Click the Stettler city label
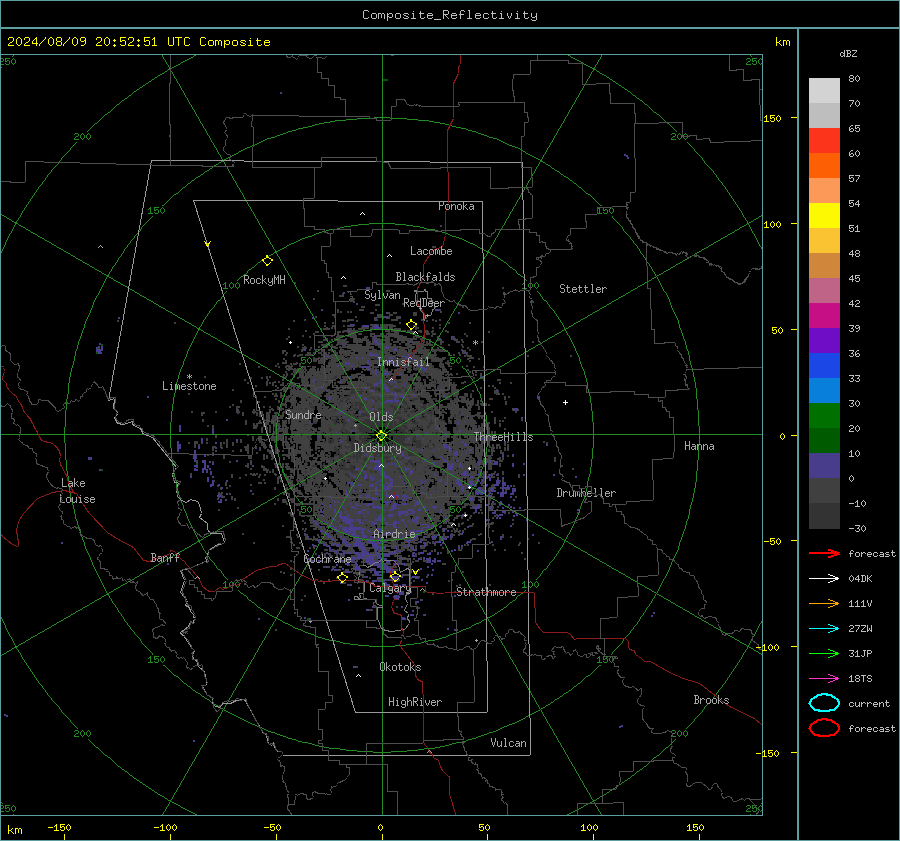Screen dimensions: 900x841 coord(583,289)
